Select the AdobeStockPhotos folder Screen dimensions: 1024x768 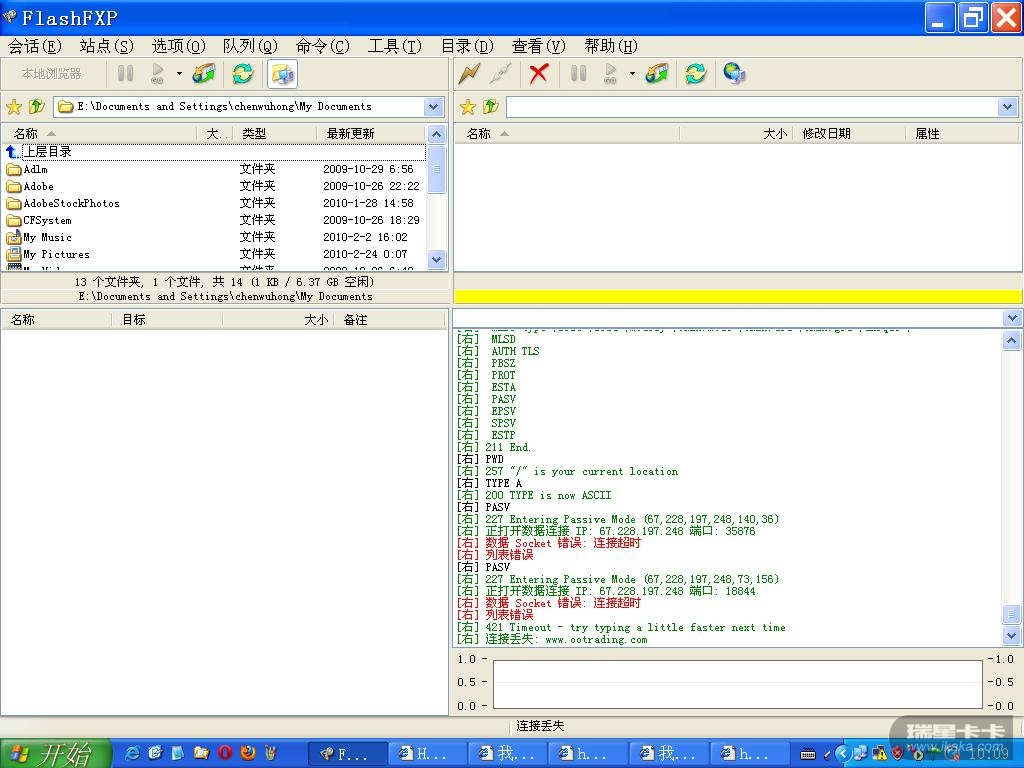point(71,203)
